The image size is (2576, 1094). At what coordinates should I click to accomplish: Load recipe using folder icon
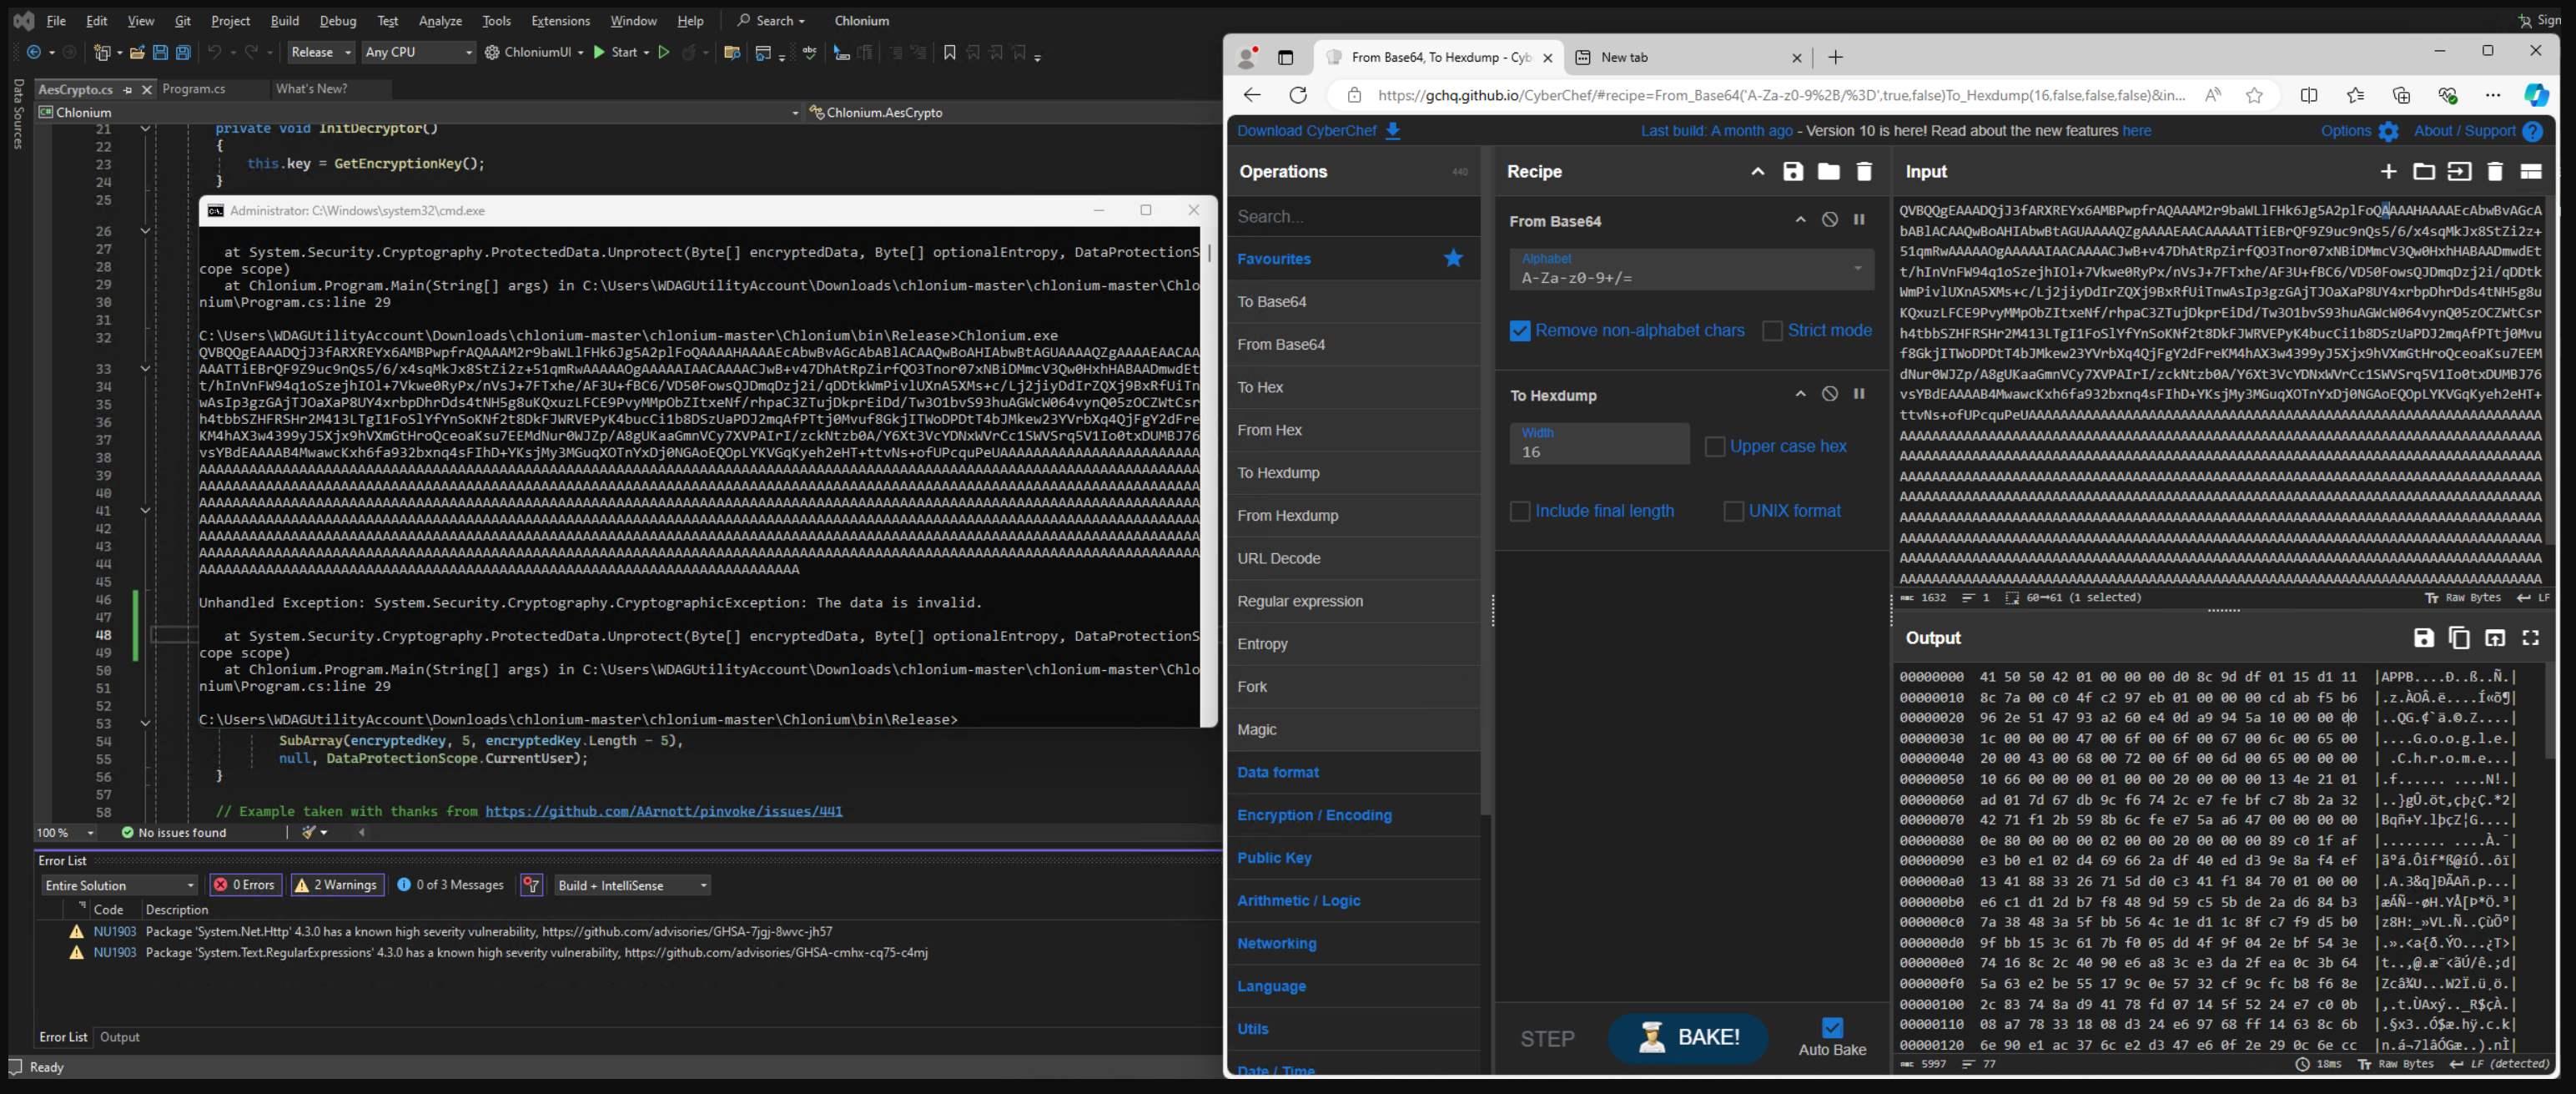(x=1828, y=172)
